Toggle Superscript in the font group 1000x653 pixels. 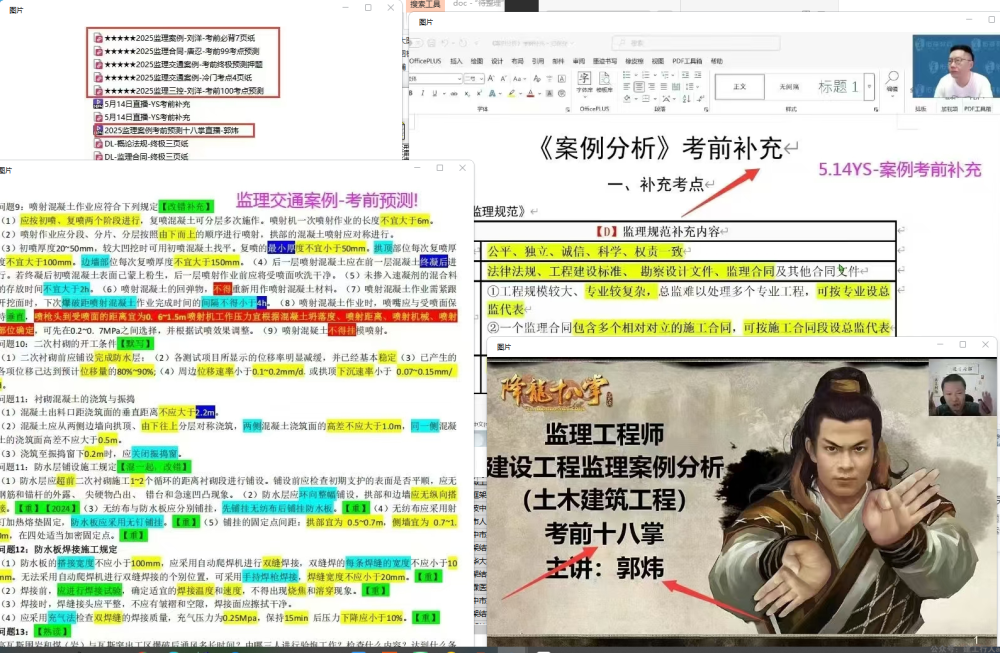coord(480,93)
